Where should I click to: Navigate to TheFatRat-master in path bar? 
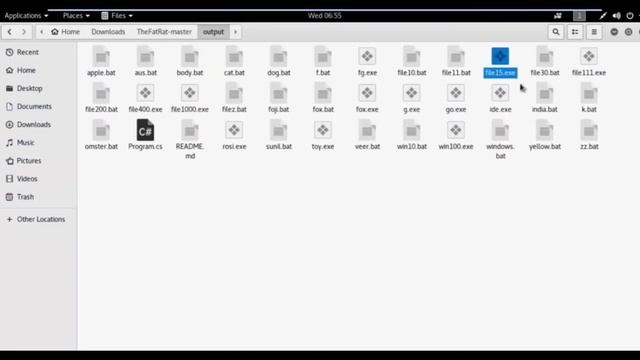tap(164, 32)
